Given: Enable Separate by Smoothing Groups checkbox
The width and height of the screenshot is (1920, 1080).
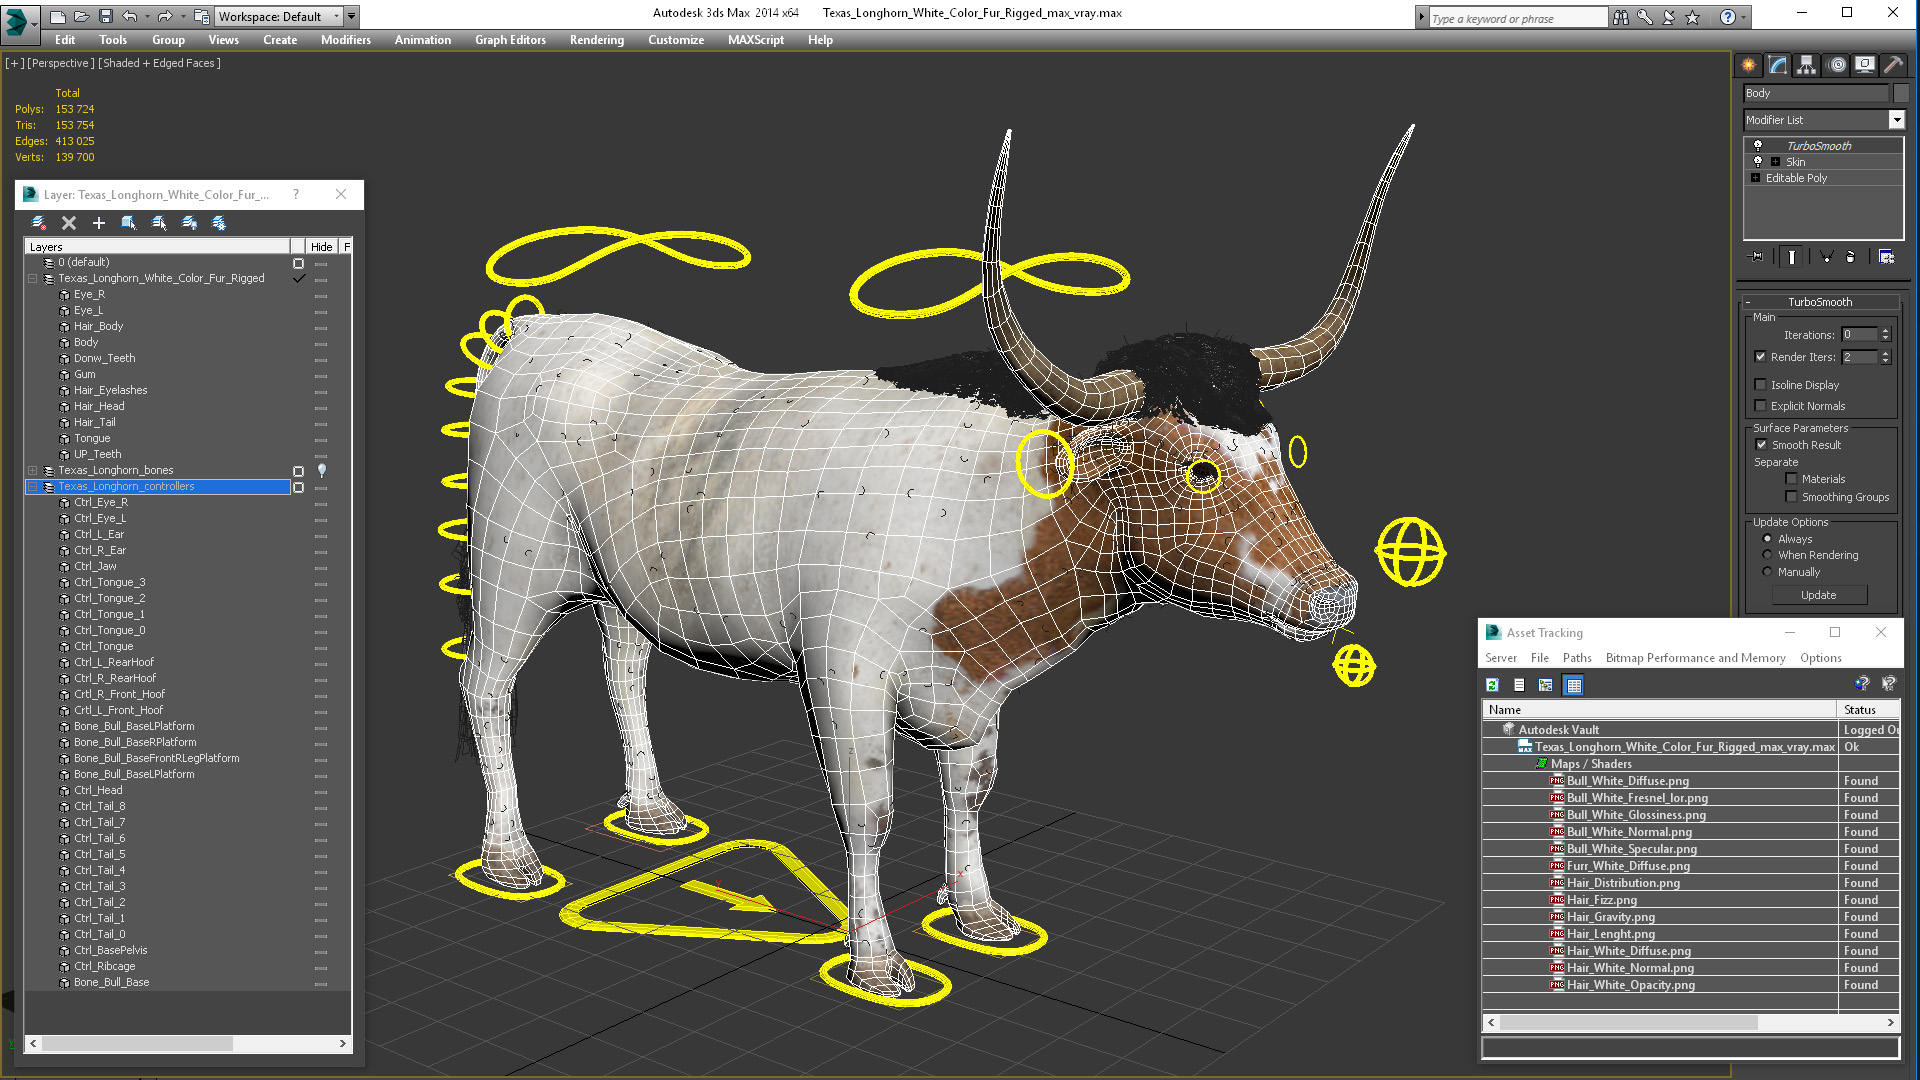Looking at the screenshot, I should coord(1791,497).
